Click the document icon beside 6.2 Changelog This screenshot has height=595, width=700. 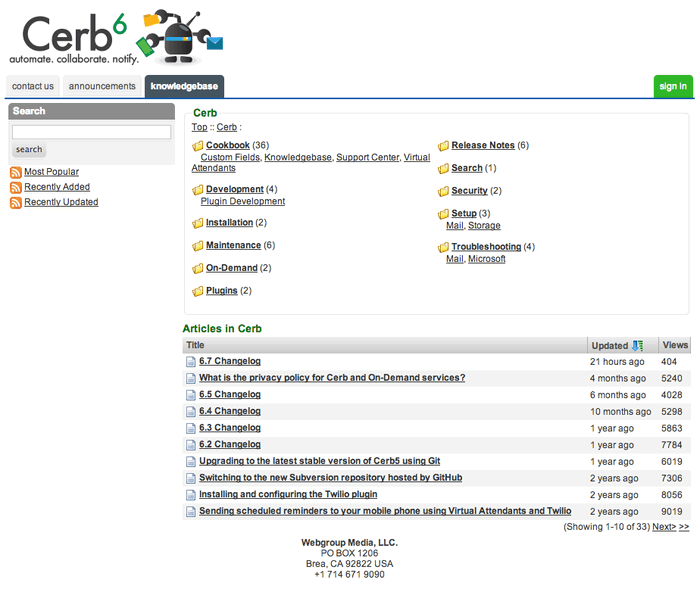[x=191, y=445]
